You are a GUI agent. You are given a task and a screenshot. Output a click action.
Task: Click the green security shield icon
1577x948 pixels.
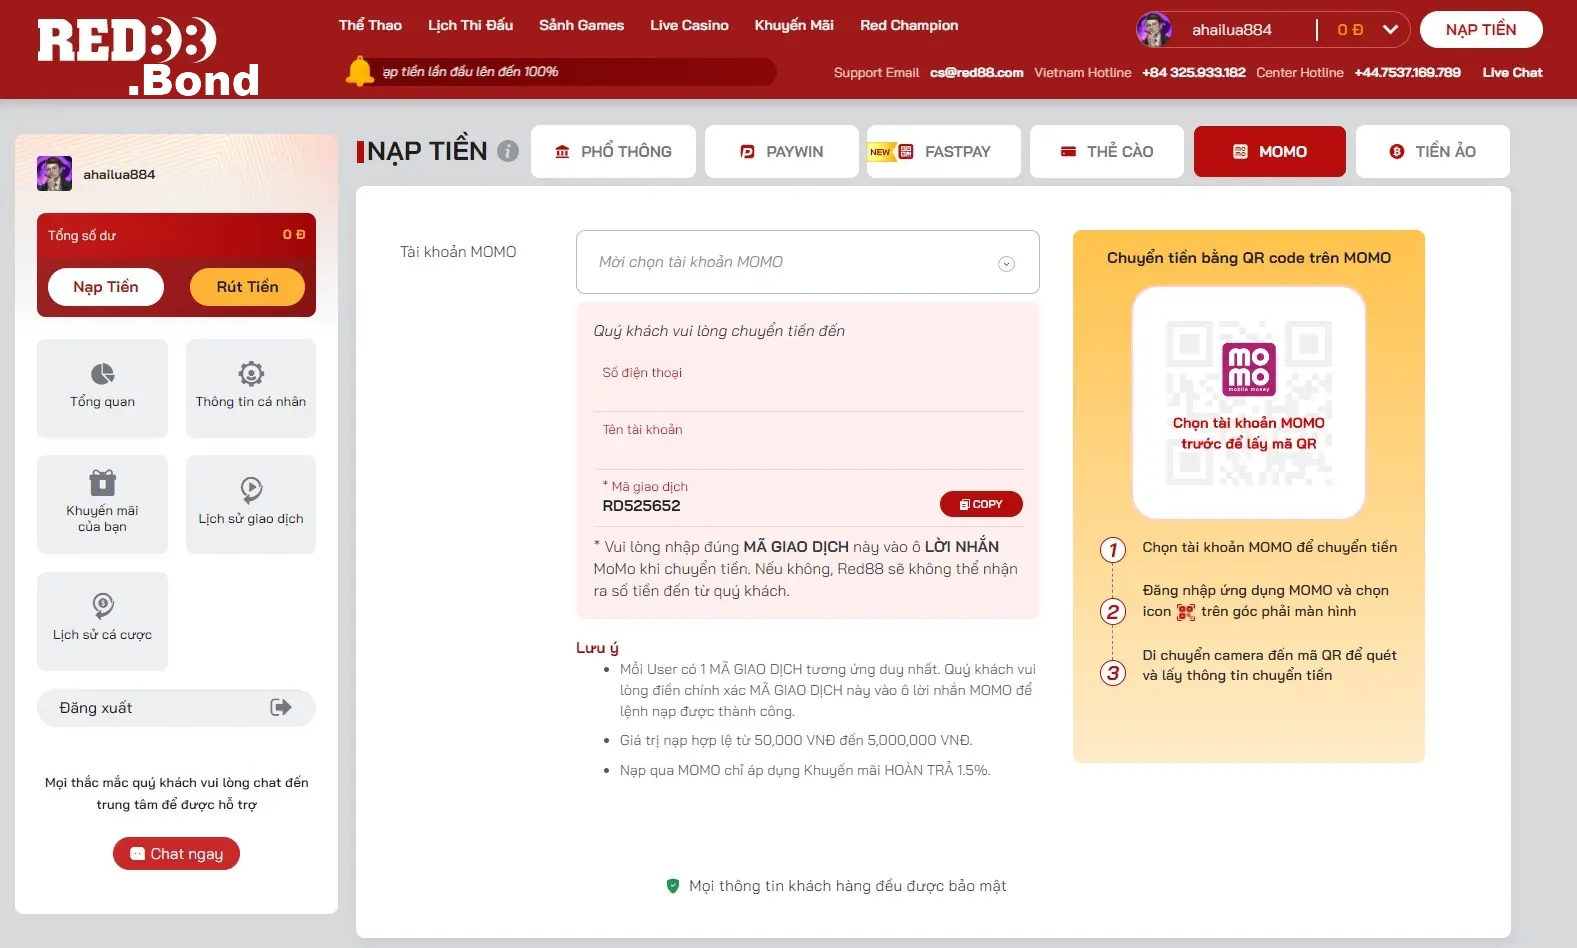pyautogui.click(x=673, y=886)
